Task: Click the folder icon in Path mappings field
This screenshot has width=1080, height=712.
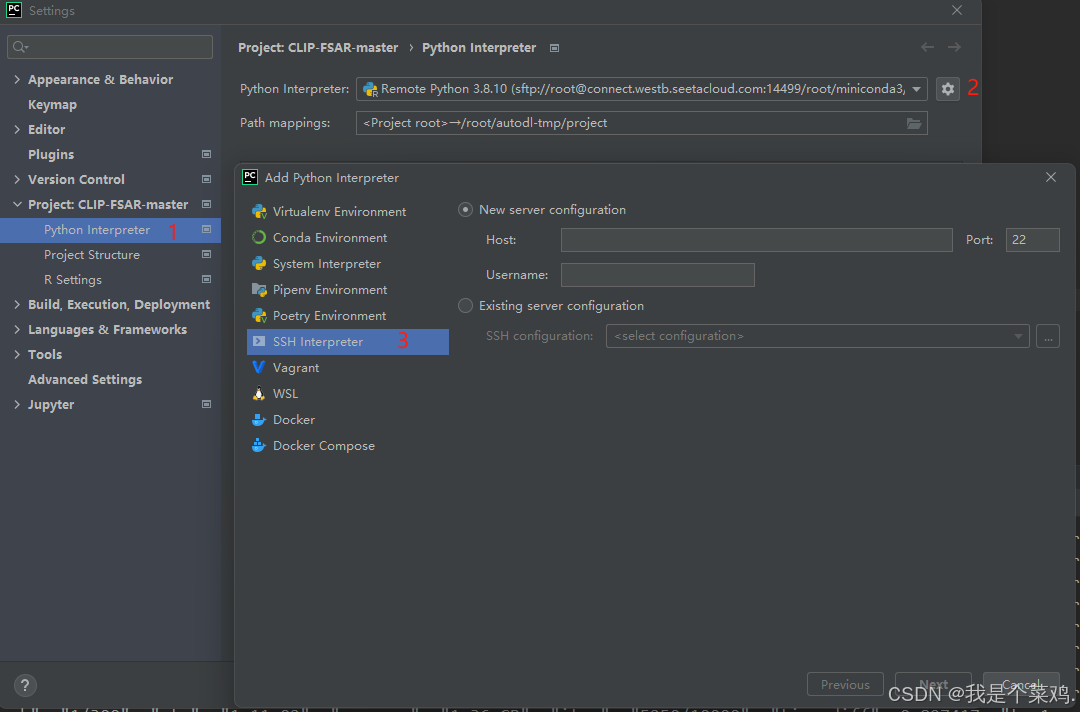Action: 913,123
